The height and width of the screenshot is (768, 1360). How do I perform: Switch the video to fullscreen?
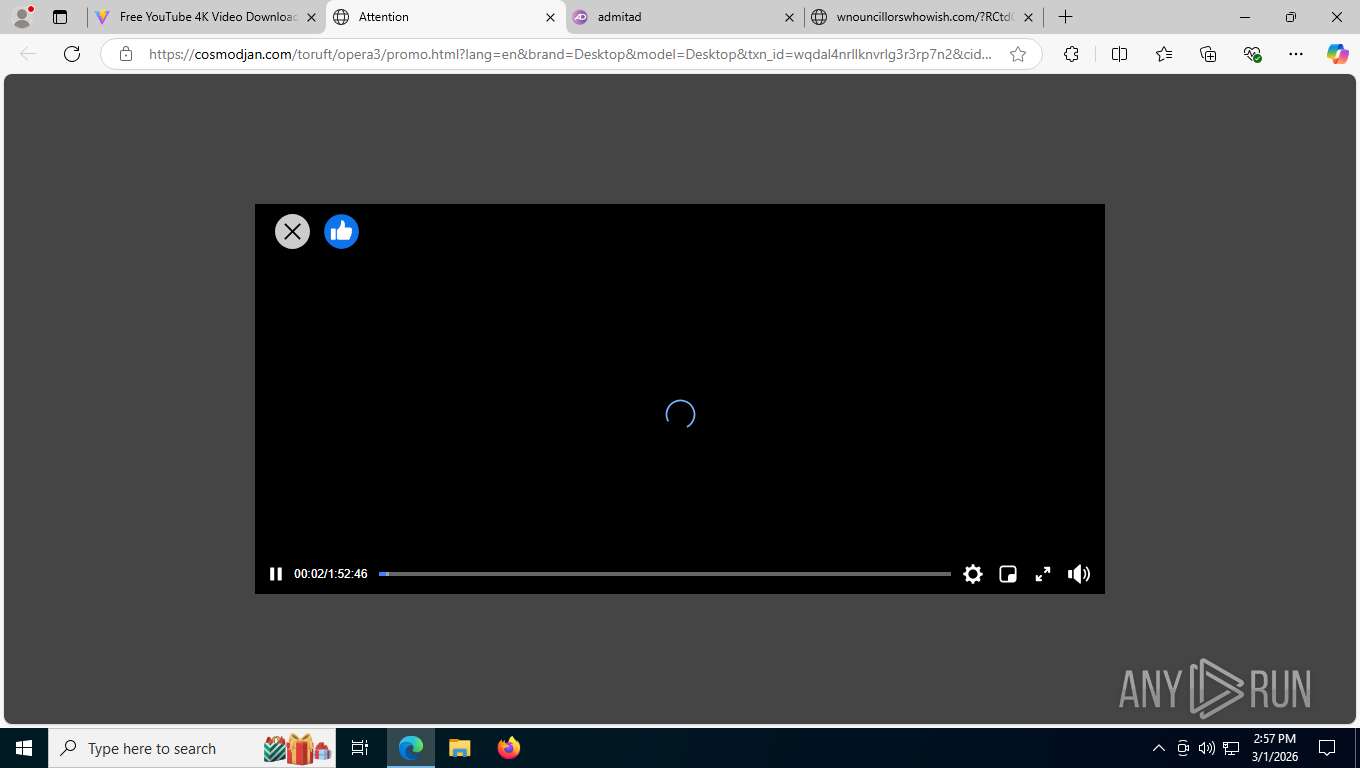tap(1042, 574)
